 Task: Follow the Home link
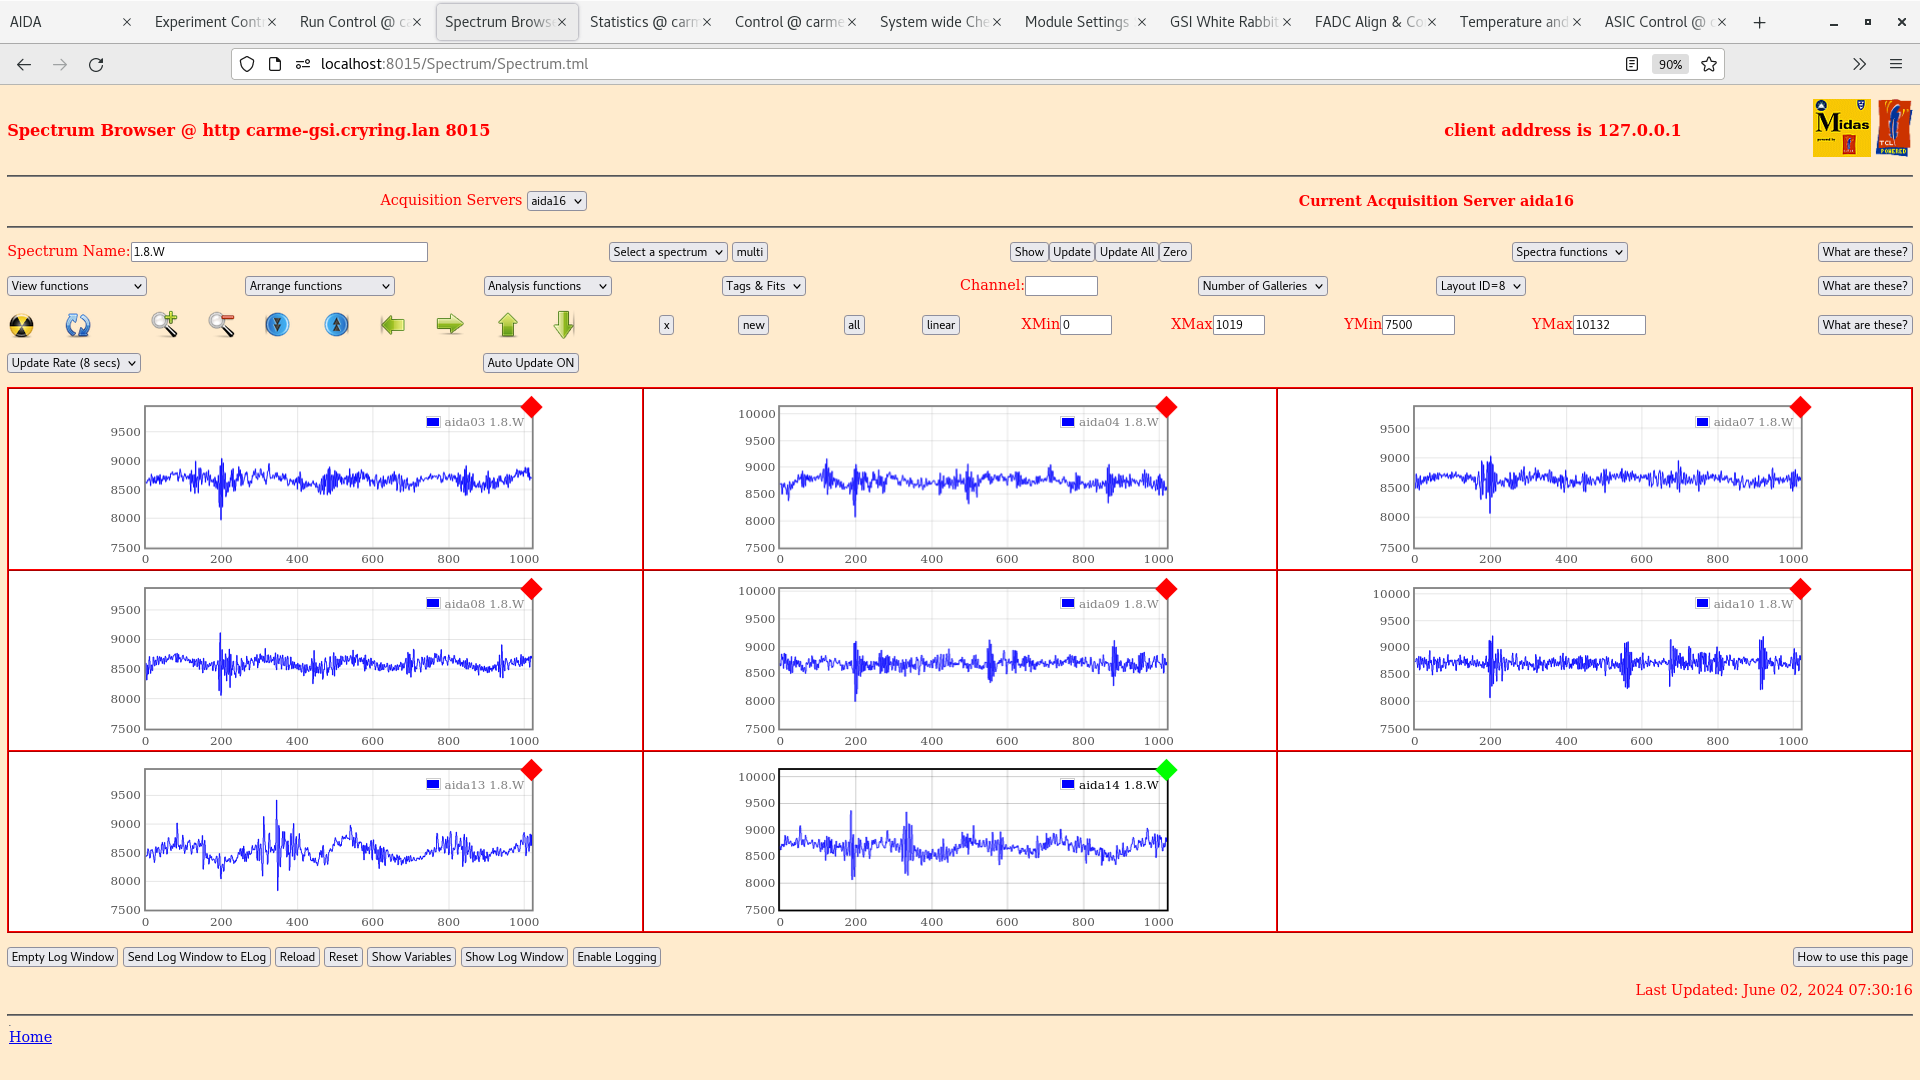pos(30,1037)
